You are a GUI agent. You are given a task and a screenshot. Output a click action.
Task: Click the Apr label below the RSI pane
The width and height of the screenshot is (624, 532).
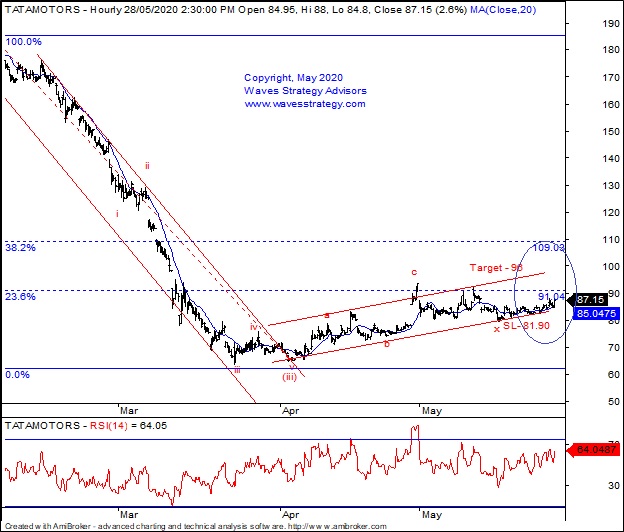(291, 515)
